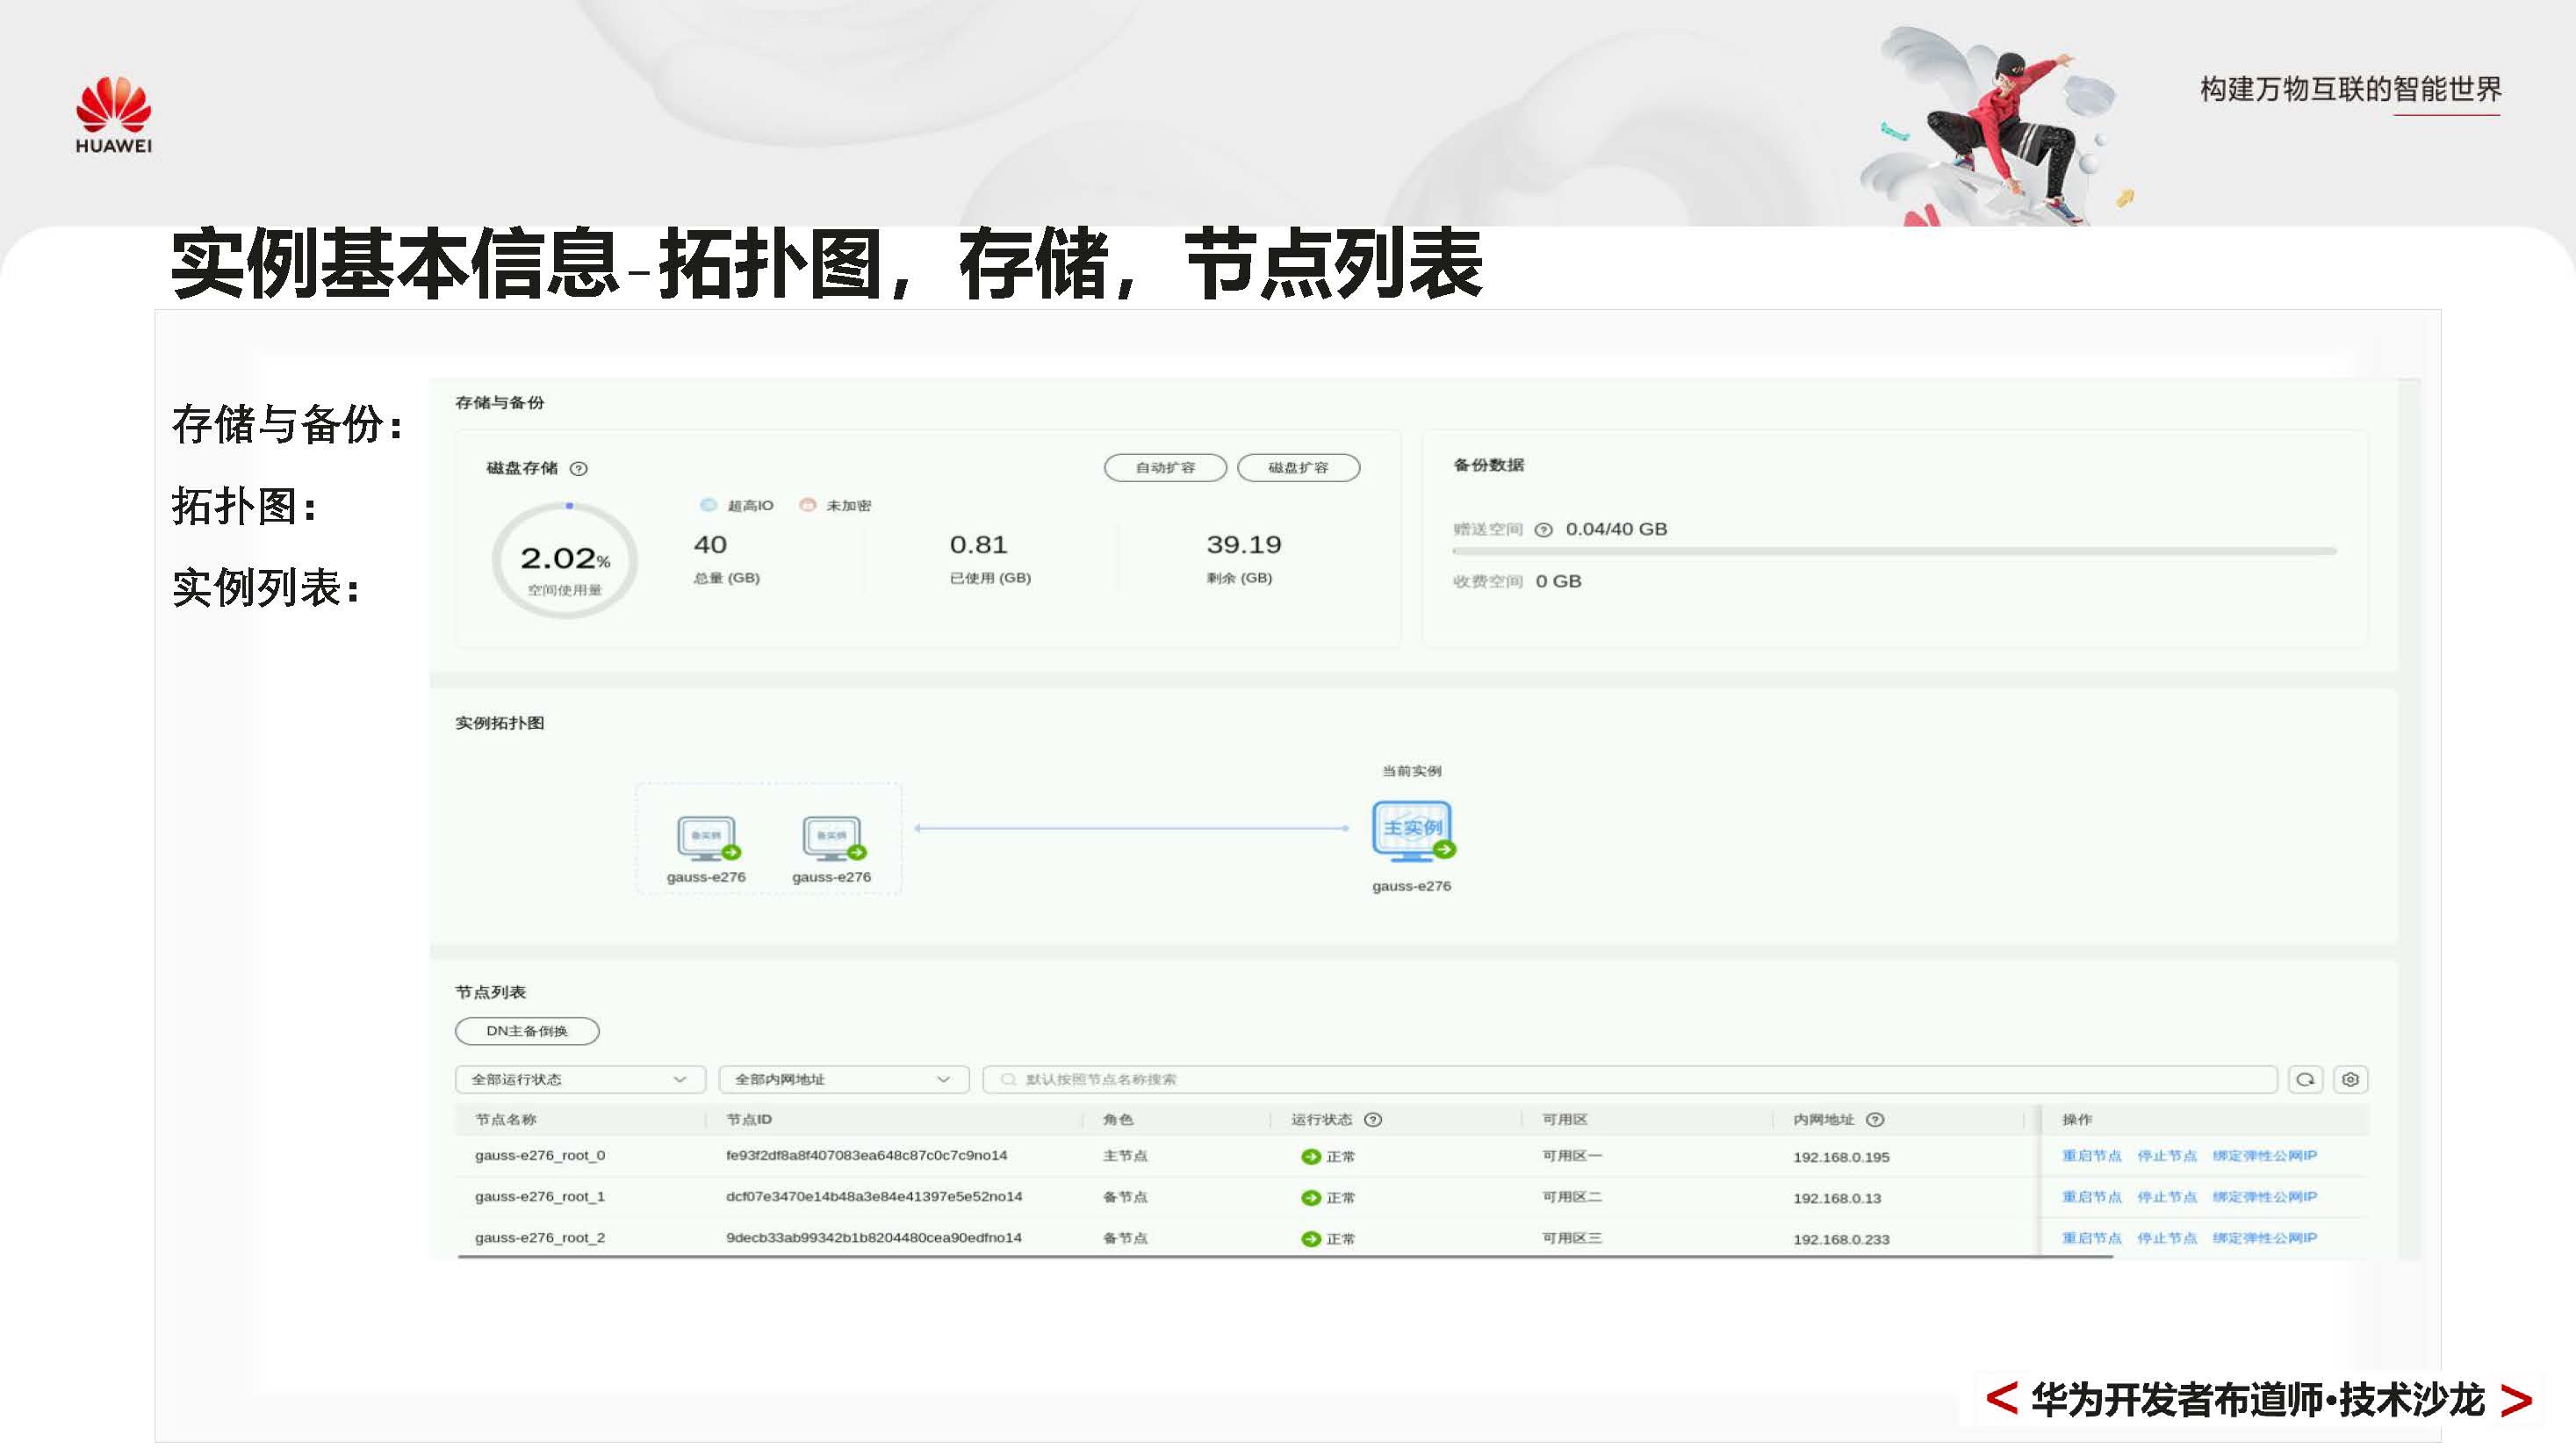Image resolution: width=2576 pixels, height=1456 pixels.
Task: Click 停止节点 for gauss-e276_root_0
Action: [x=2166, y=1155]
